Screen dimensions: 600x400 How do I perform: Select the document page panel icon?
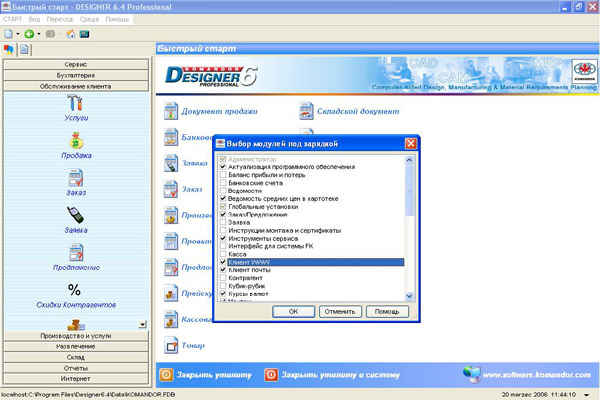(x=25, y=49)
